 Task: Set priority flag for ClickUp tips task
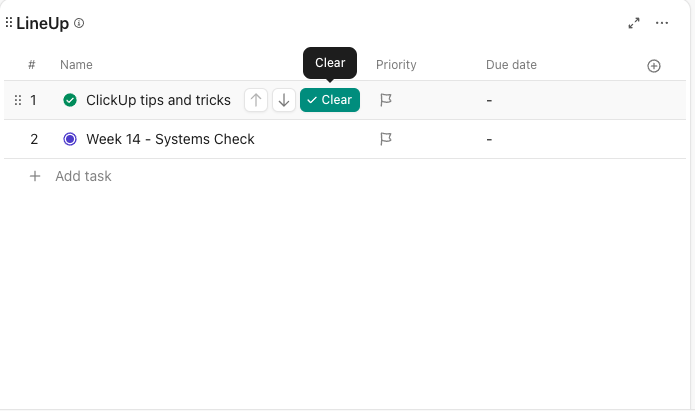coord(386,100)
